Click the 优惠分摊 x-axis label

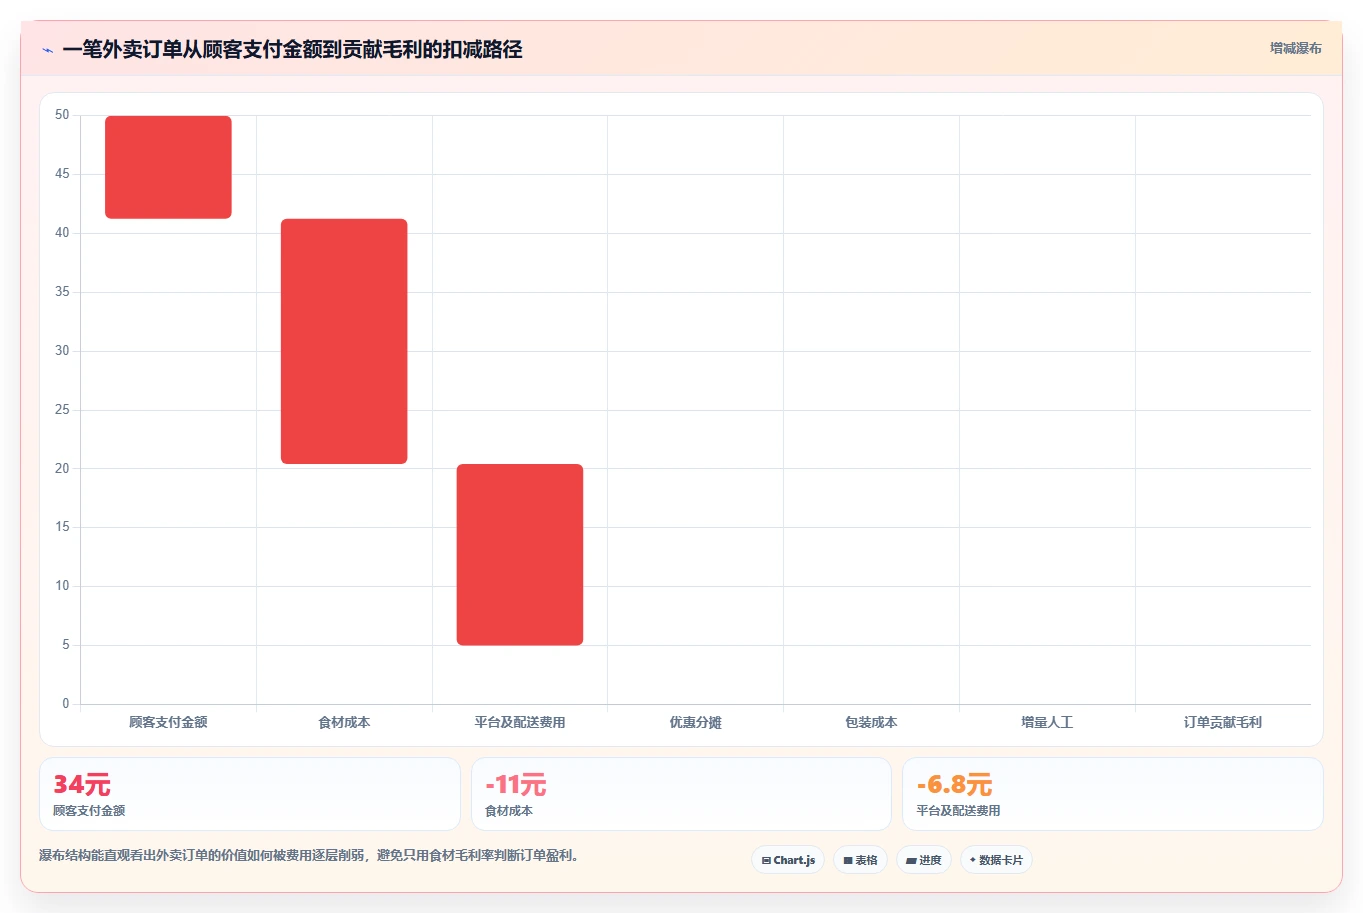[695, 722]
